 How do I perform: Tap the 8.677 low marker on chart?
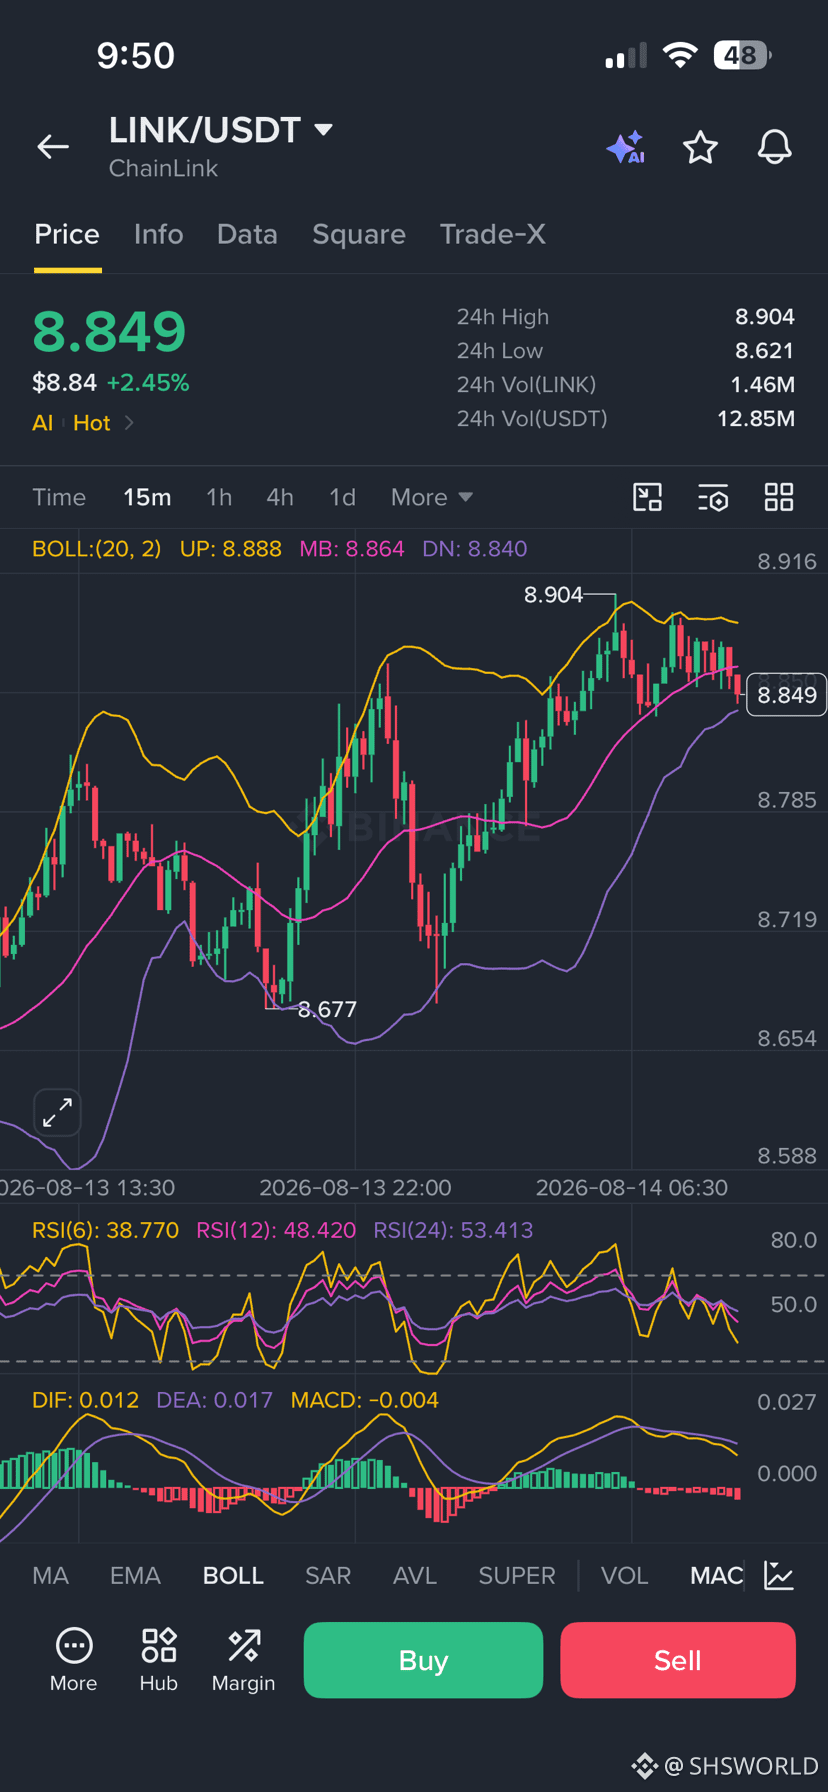327,1009
